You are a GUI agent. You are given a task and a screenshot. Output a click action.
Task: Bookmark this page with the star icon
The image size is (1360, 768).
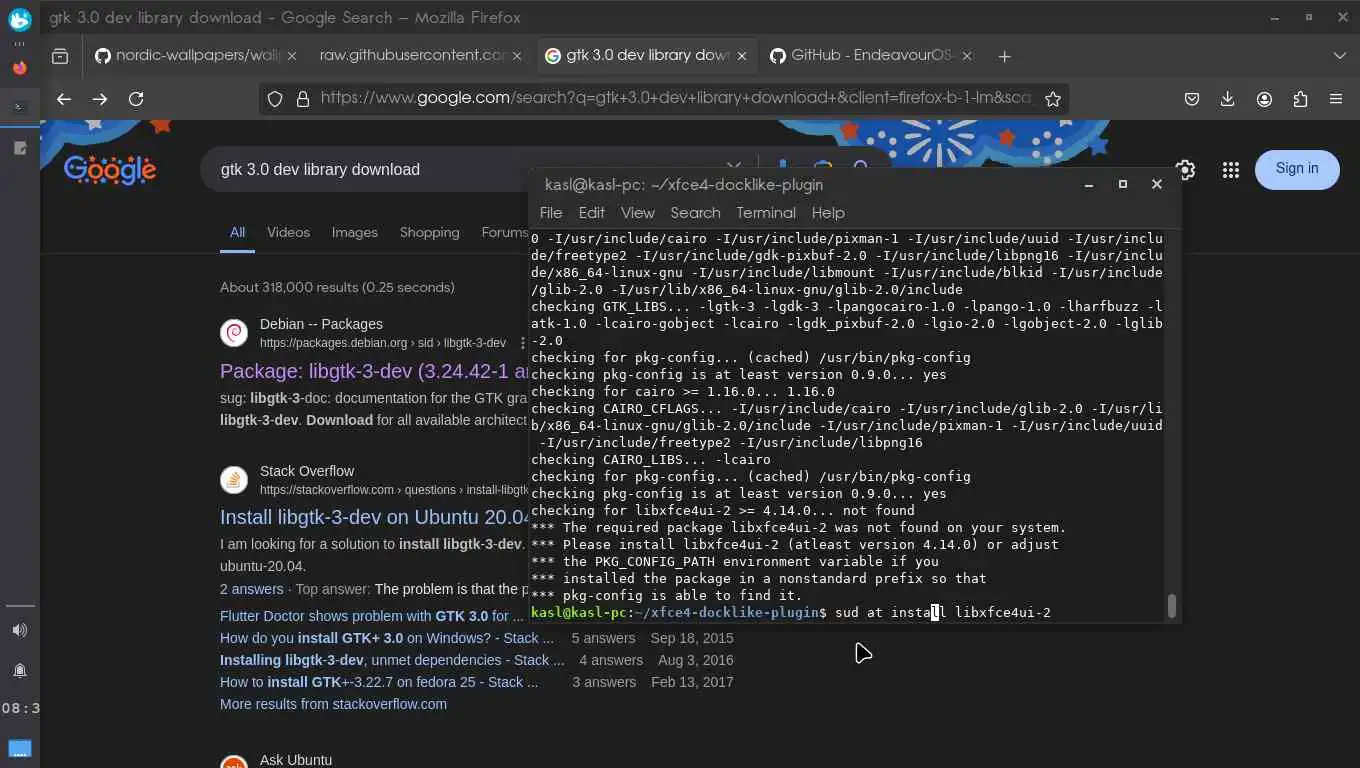click(1052, 99)
